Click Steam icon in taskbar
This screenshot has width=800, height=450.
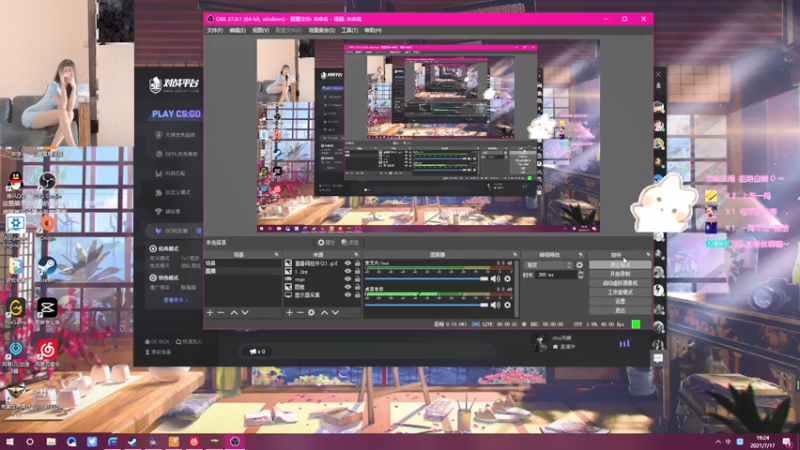(x=133, y=441)
